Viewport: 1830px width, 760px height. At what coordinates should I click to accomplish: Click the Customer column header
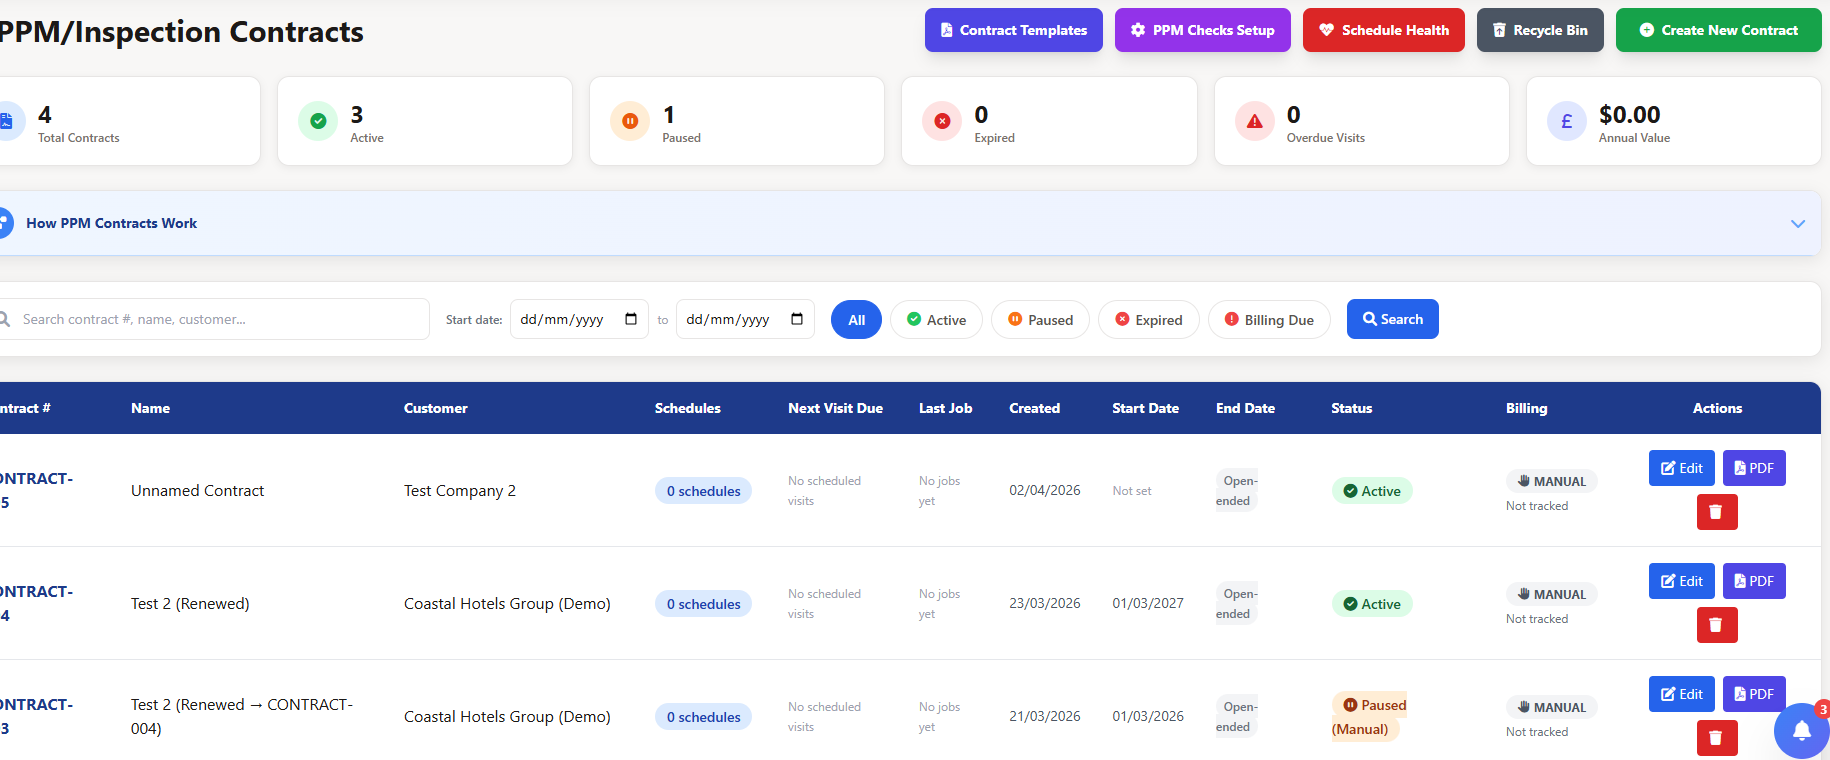[435, 408]
